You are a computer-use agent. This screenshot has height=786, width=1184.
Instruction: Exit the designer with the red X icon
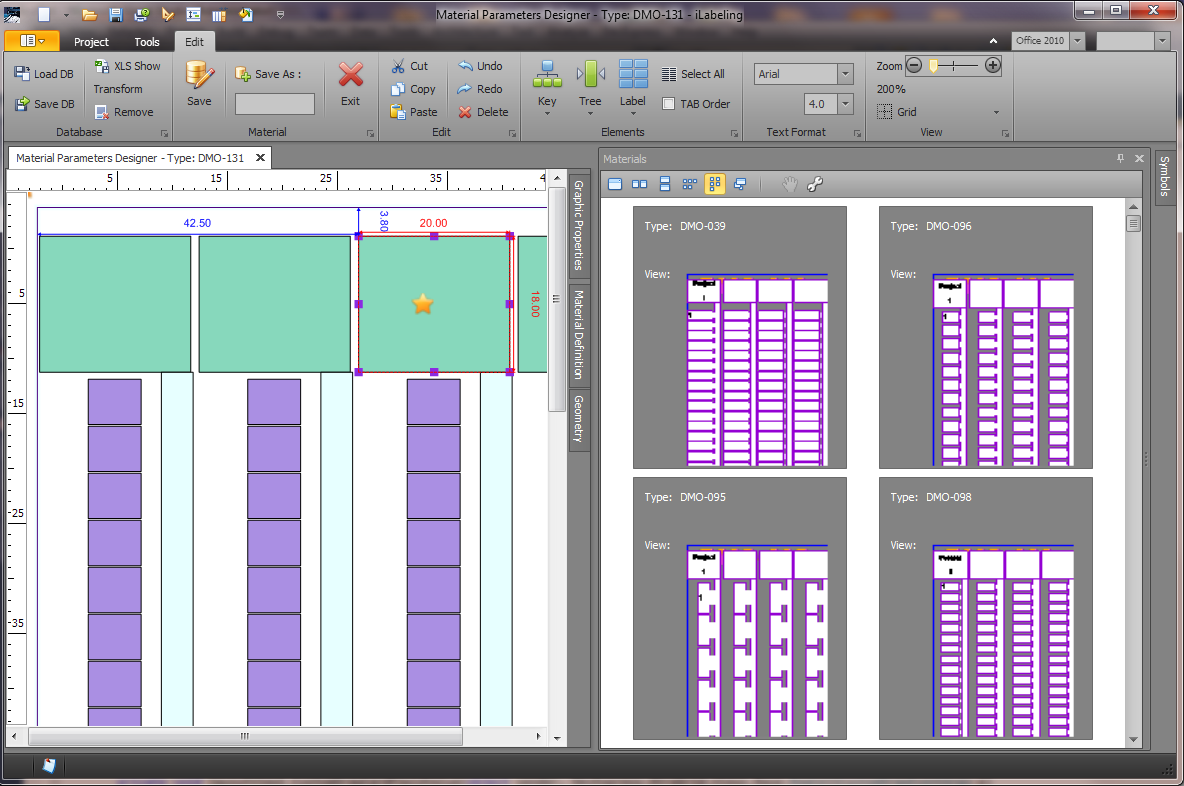pos(350,83)
